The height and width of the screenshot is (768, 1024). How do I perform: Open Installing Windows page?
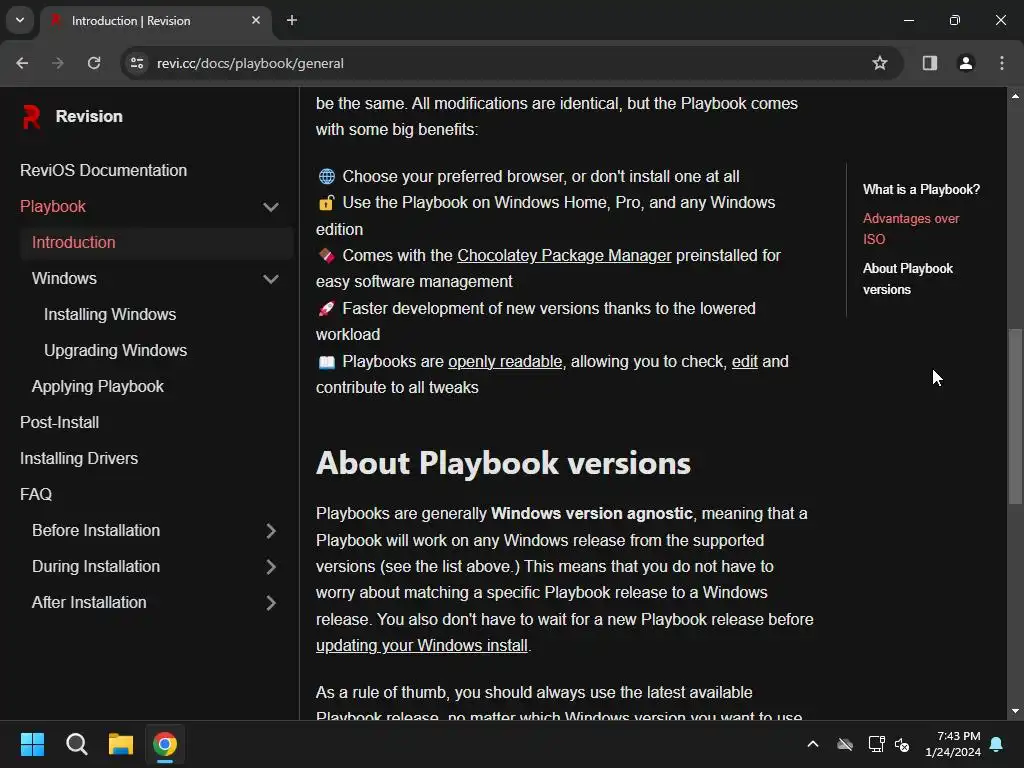(x=110, y=314)
